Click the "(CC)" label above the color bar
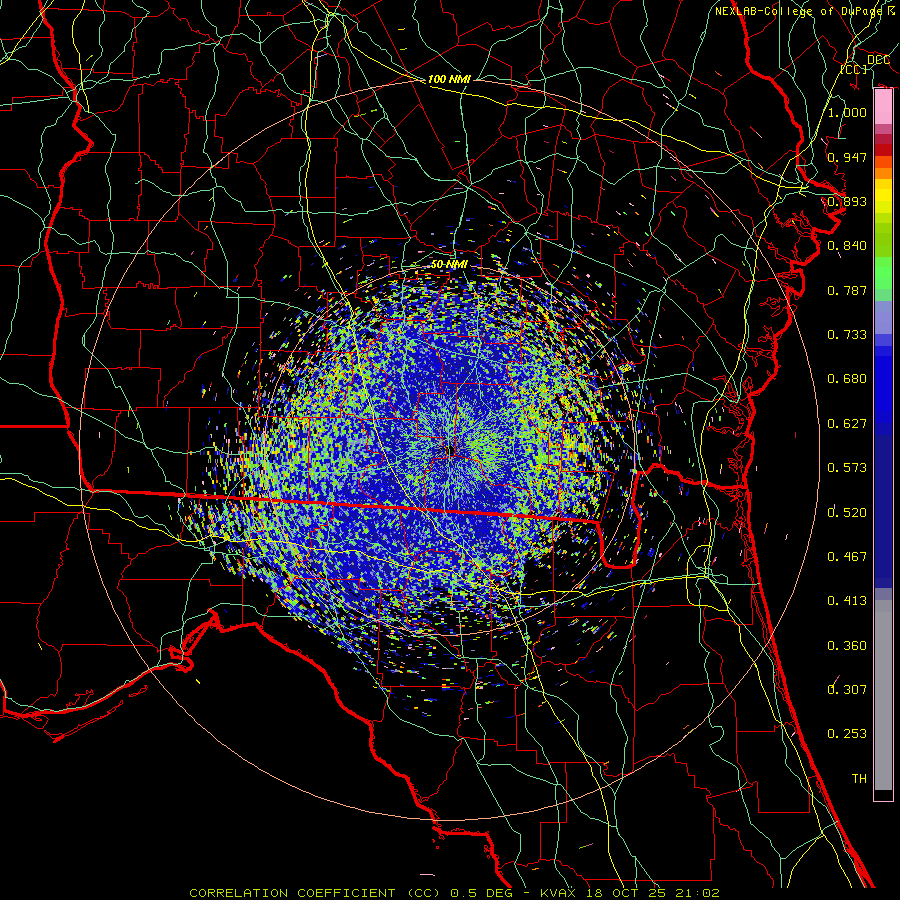This screenshot has height=900, width=900. [x=854, y=69]
